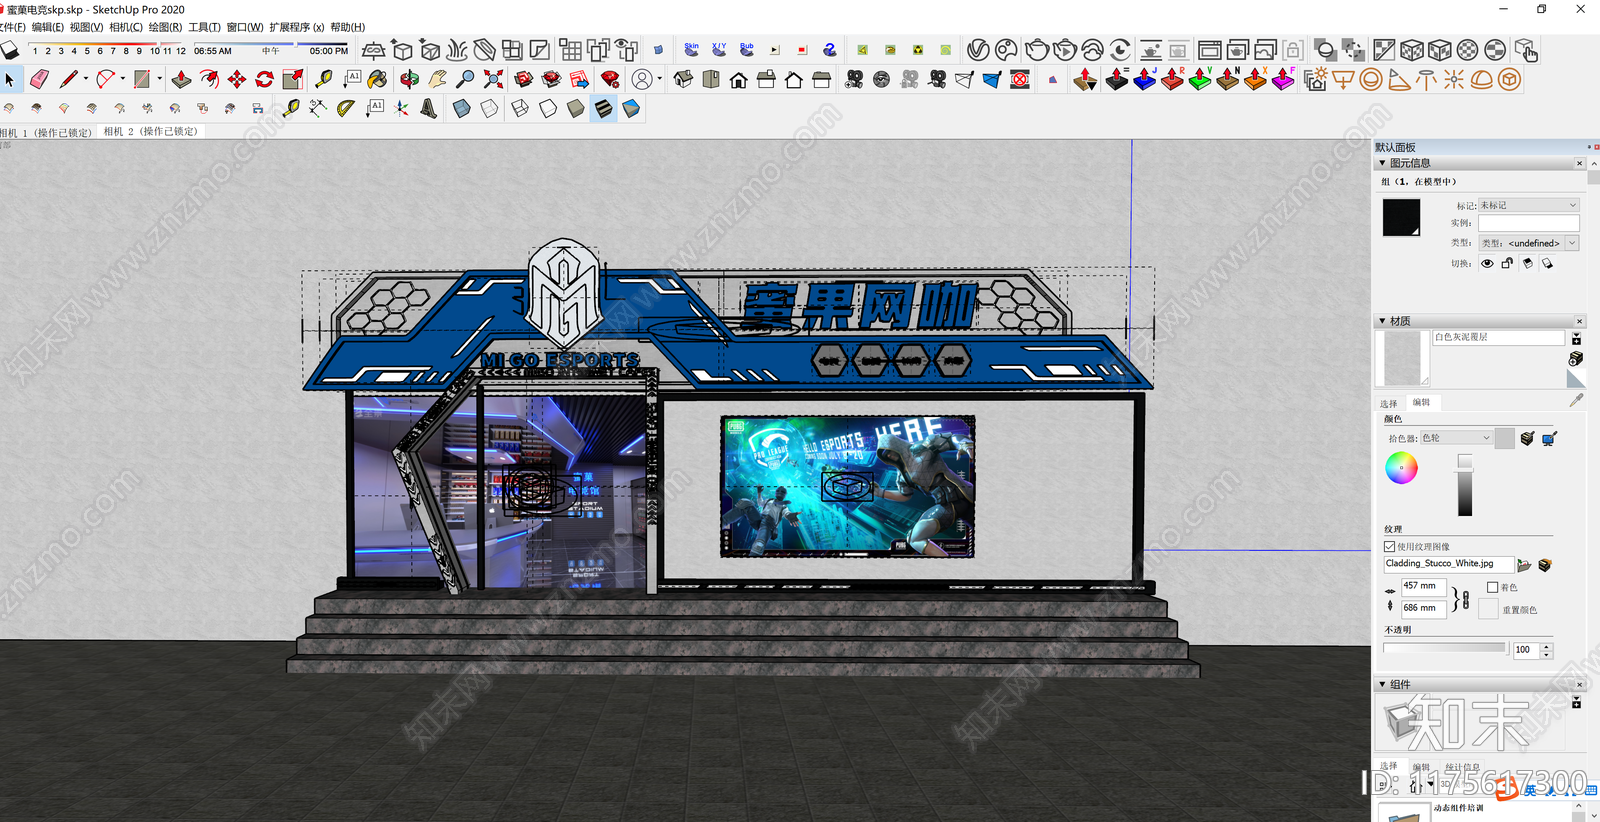This screenshot has width=1600, height=822.
Task: Open Arc tool variant dropdown arrow
Action: point(122,79)
